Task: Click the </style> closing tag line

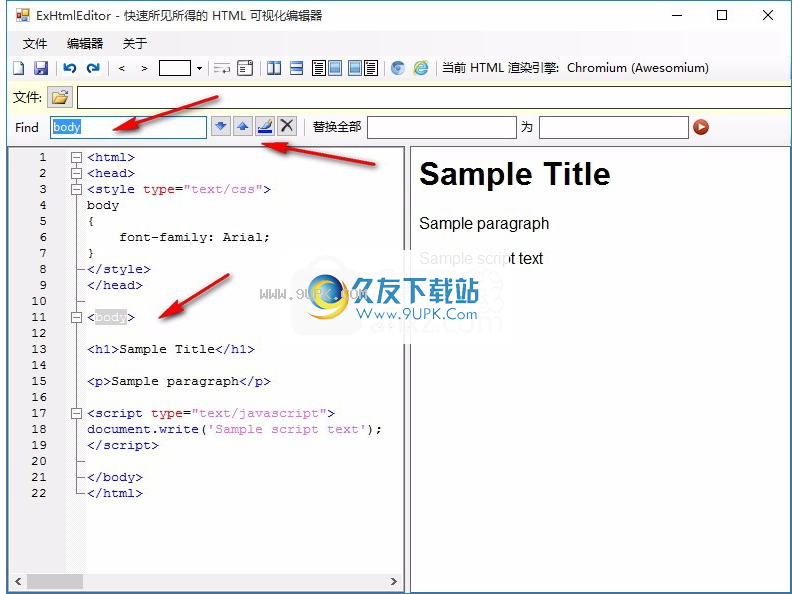Action: (119, 269)
